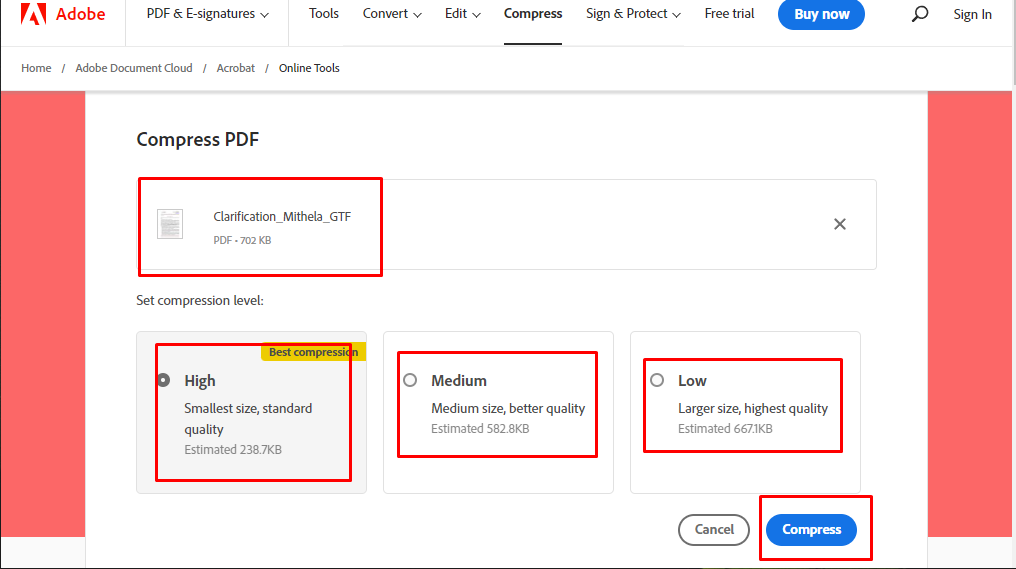Click the blue Compress button
1016x569 pixels.
tap(811, 529)
